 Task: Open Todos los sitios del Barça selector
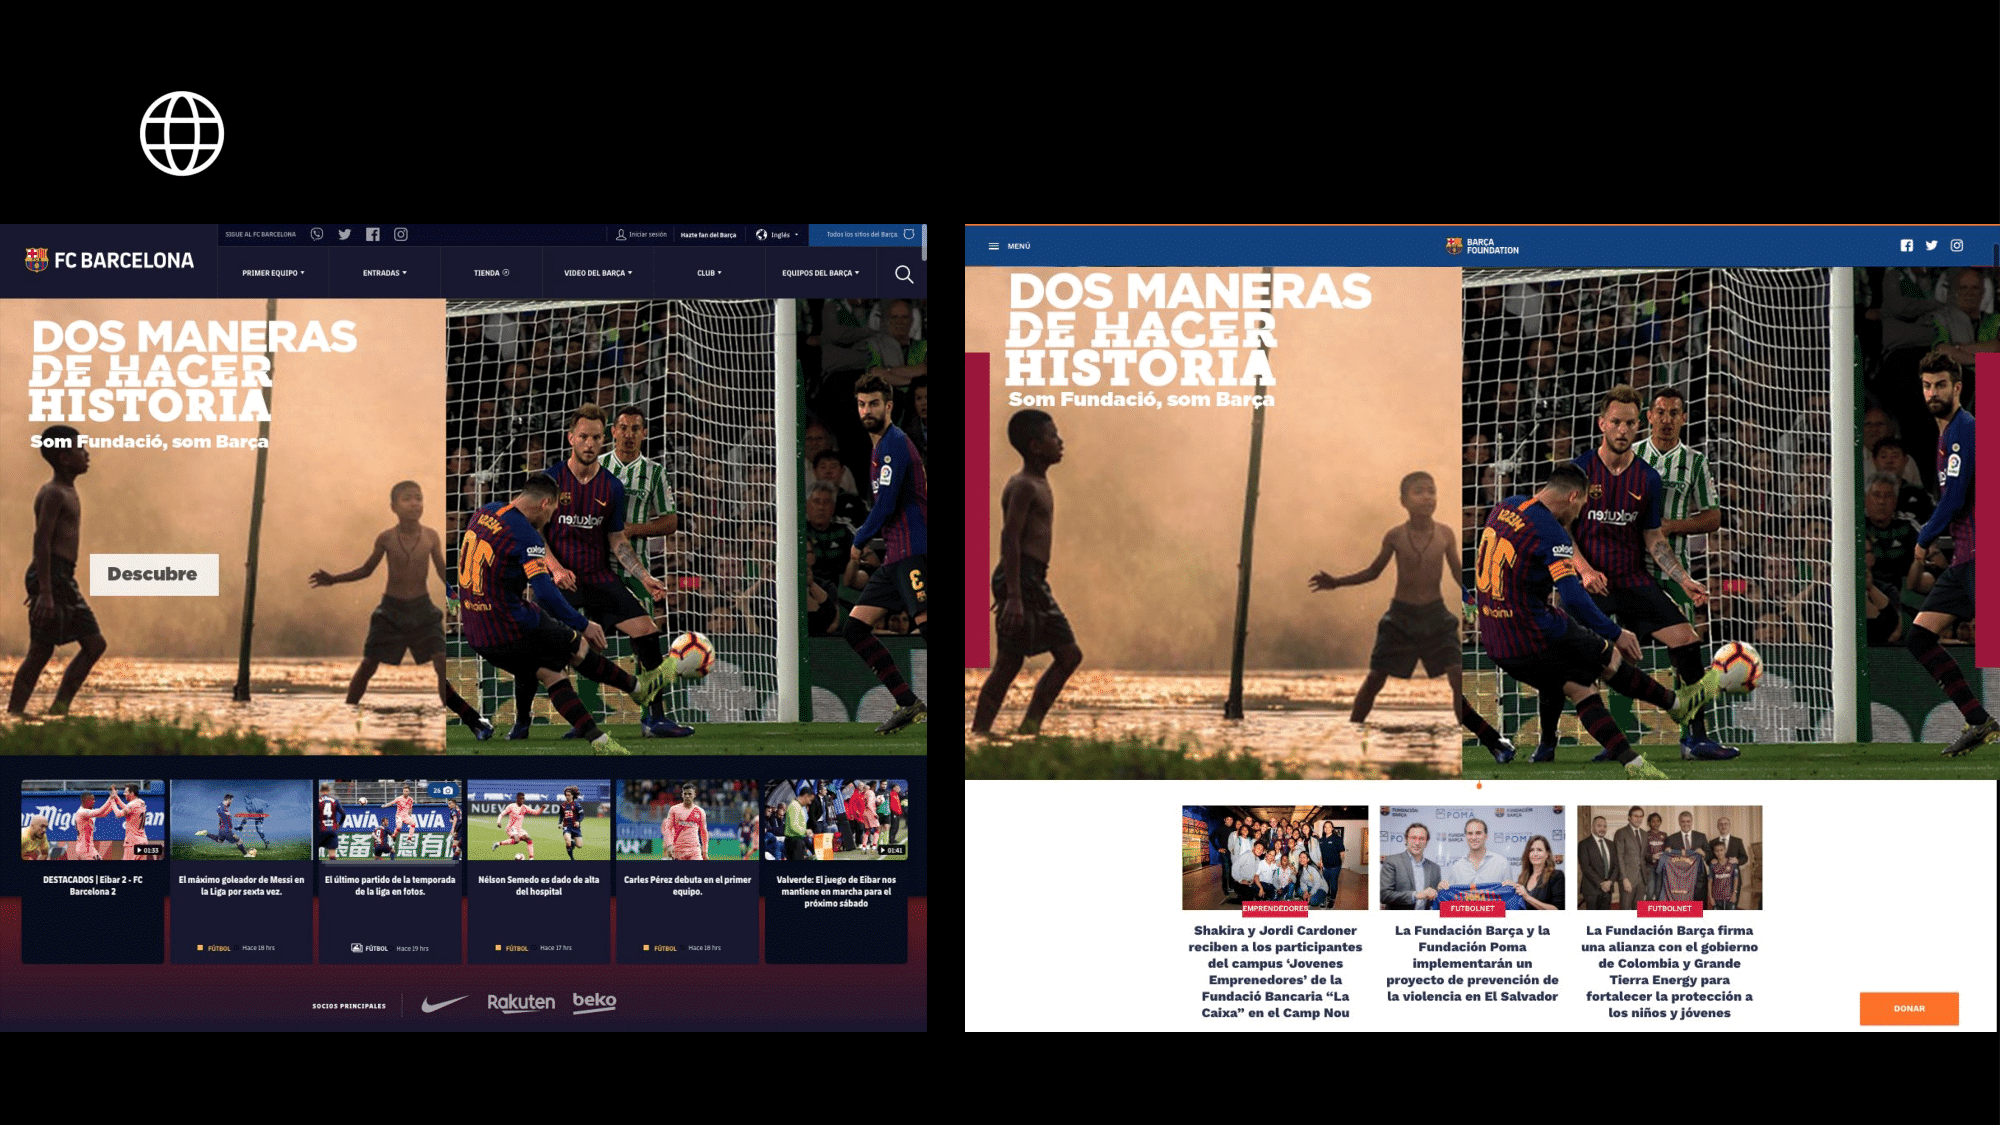(x=867, y=235)
